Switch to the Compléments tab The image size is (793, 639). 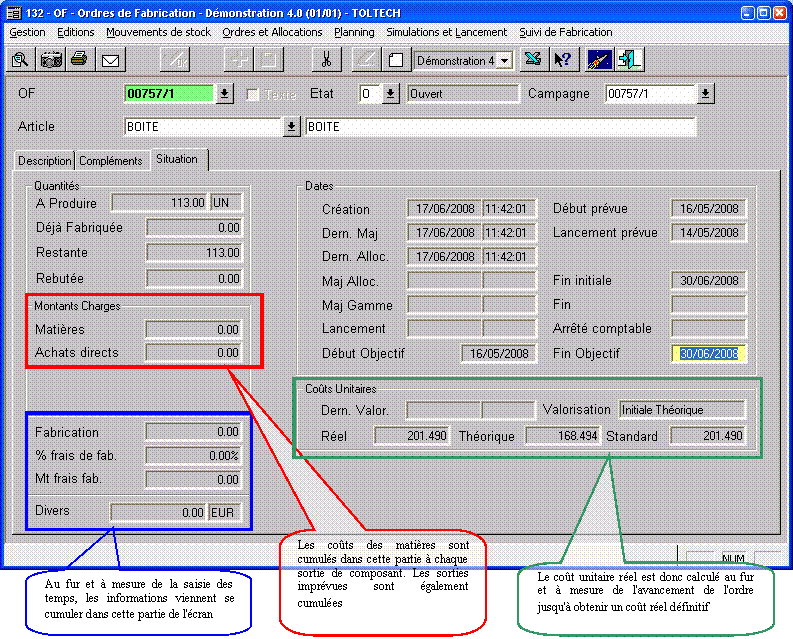pyautogui.click(x=111, y=161)
